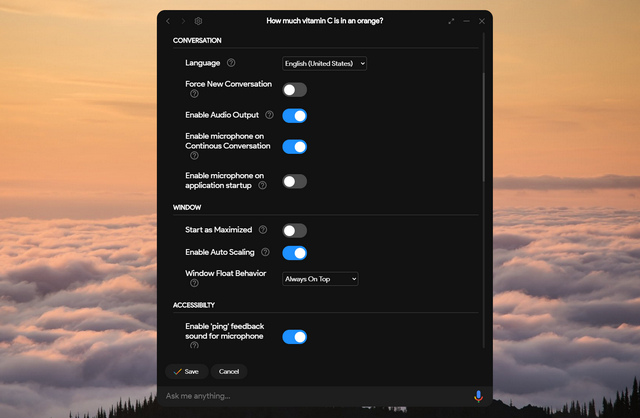Show help for Enable Audio Output
Viewport: 640px width, 418px height.
click(269, 115)
